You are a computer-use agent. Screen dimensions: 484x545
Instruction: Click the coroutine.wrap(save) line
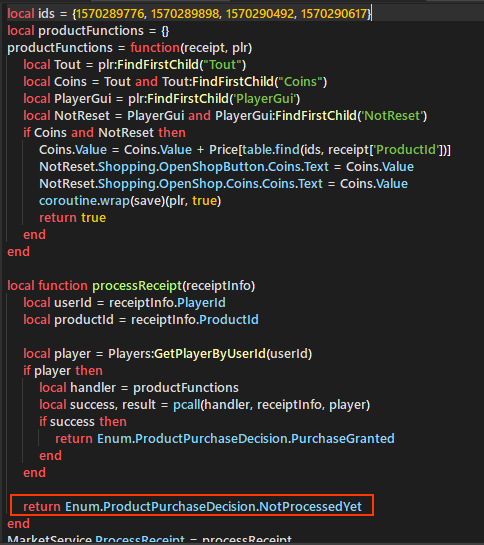click(130, 201)
